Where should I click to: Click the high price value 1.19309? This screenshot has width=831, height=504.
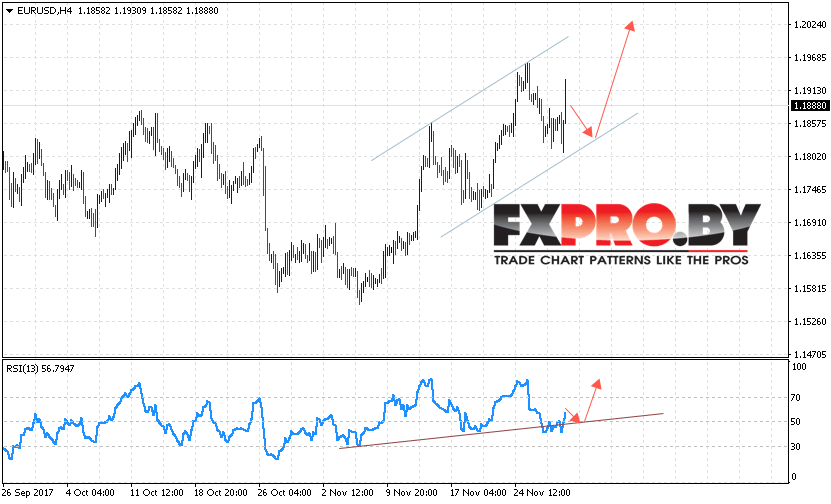[x=130, y=11]
